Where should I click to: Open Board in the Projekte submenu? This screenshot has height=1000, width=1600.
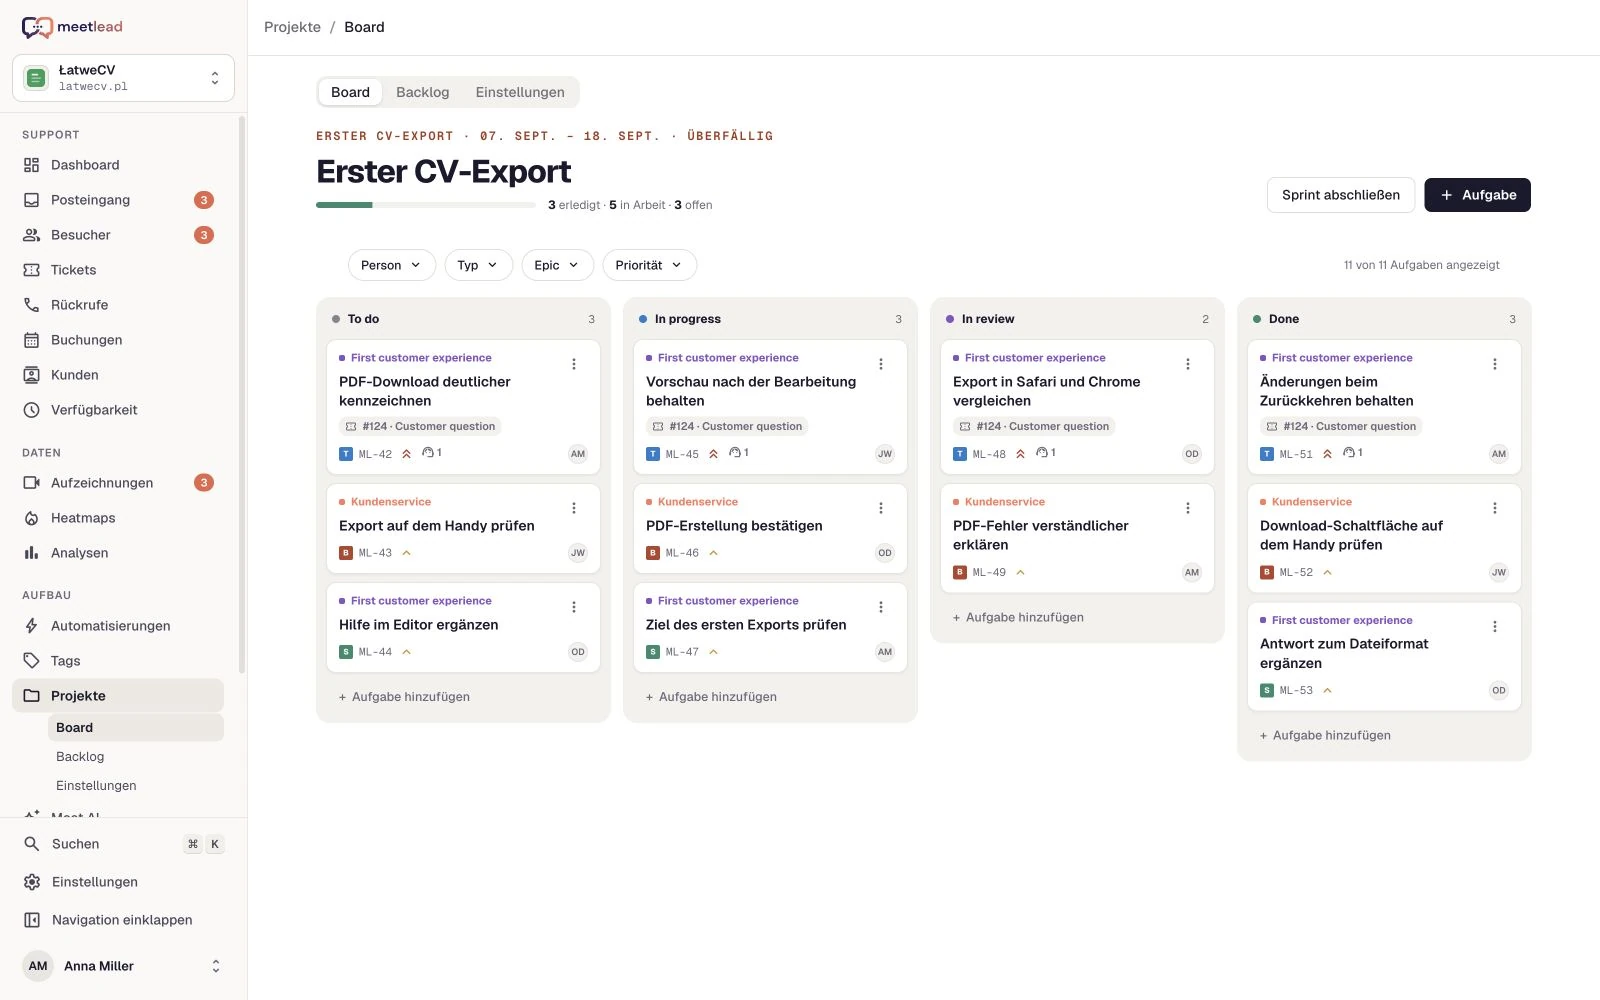(x=135, y=728)
